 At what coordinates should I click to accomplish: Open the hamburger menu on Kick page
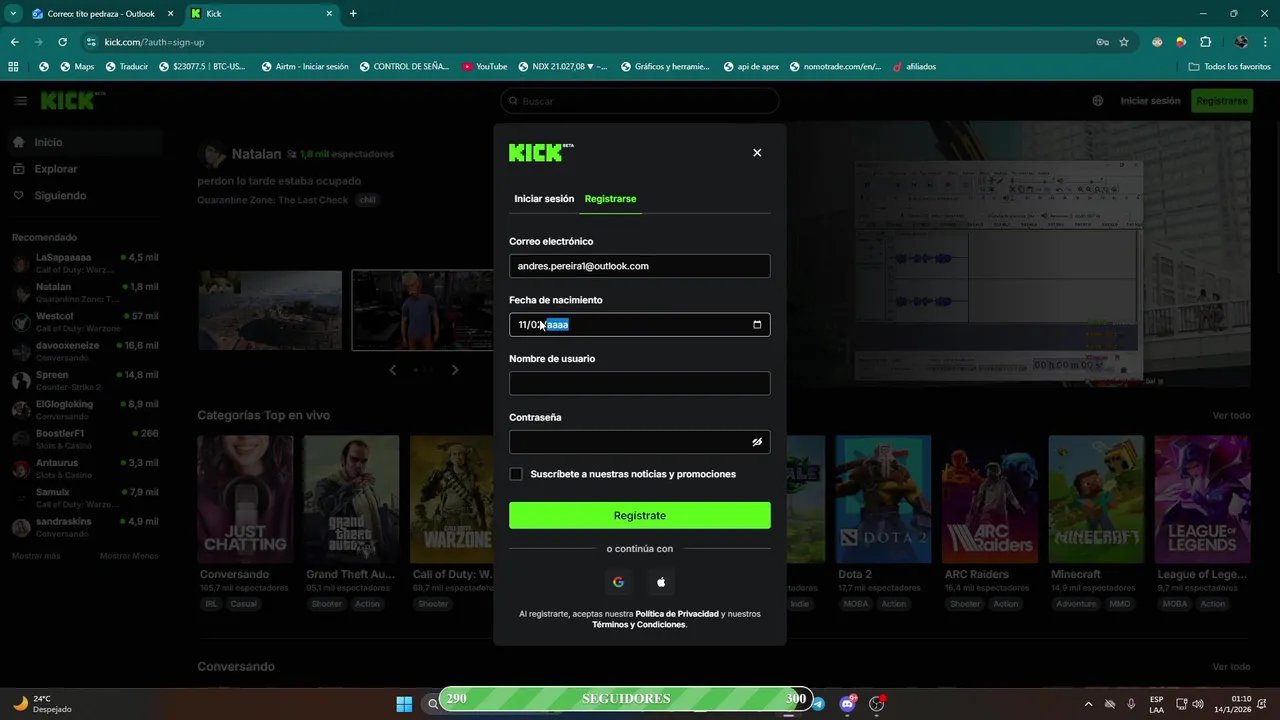click(x=21, y=101)
